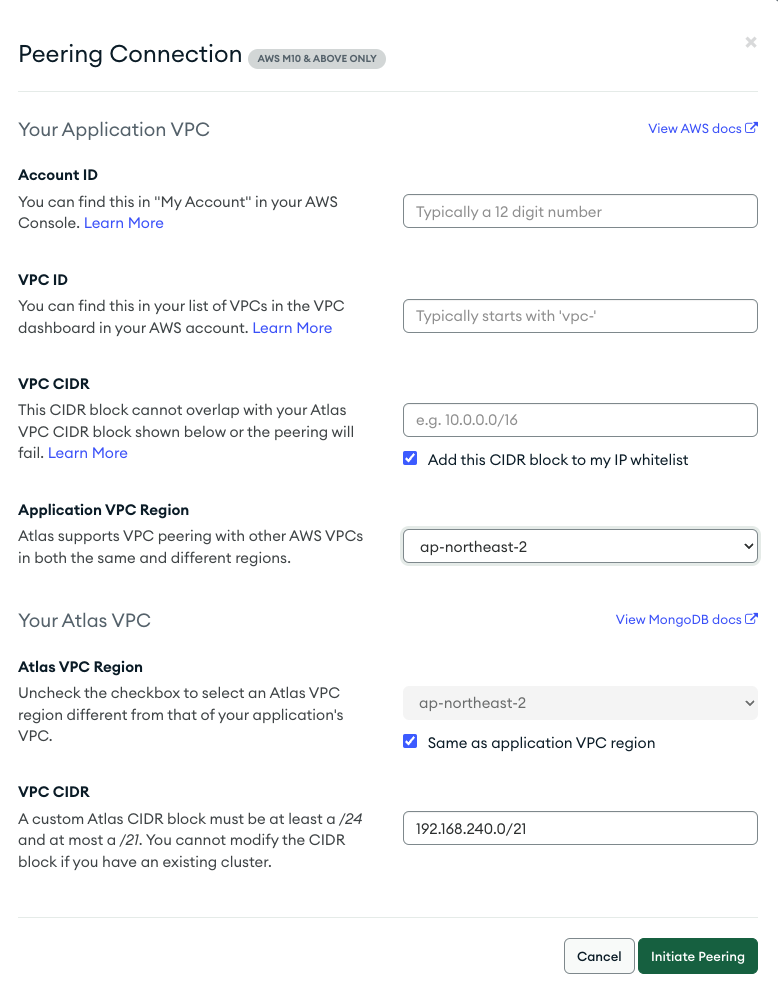Click external link icon beside View MongoDB docs
The image size is (778, 998).
751,619
